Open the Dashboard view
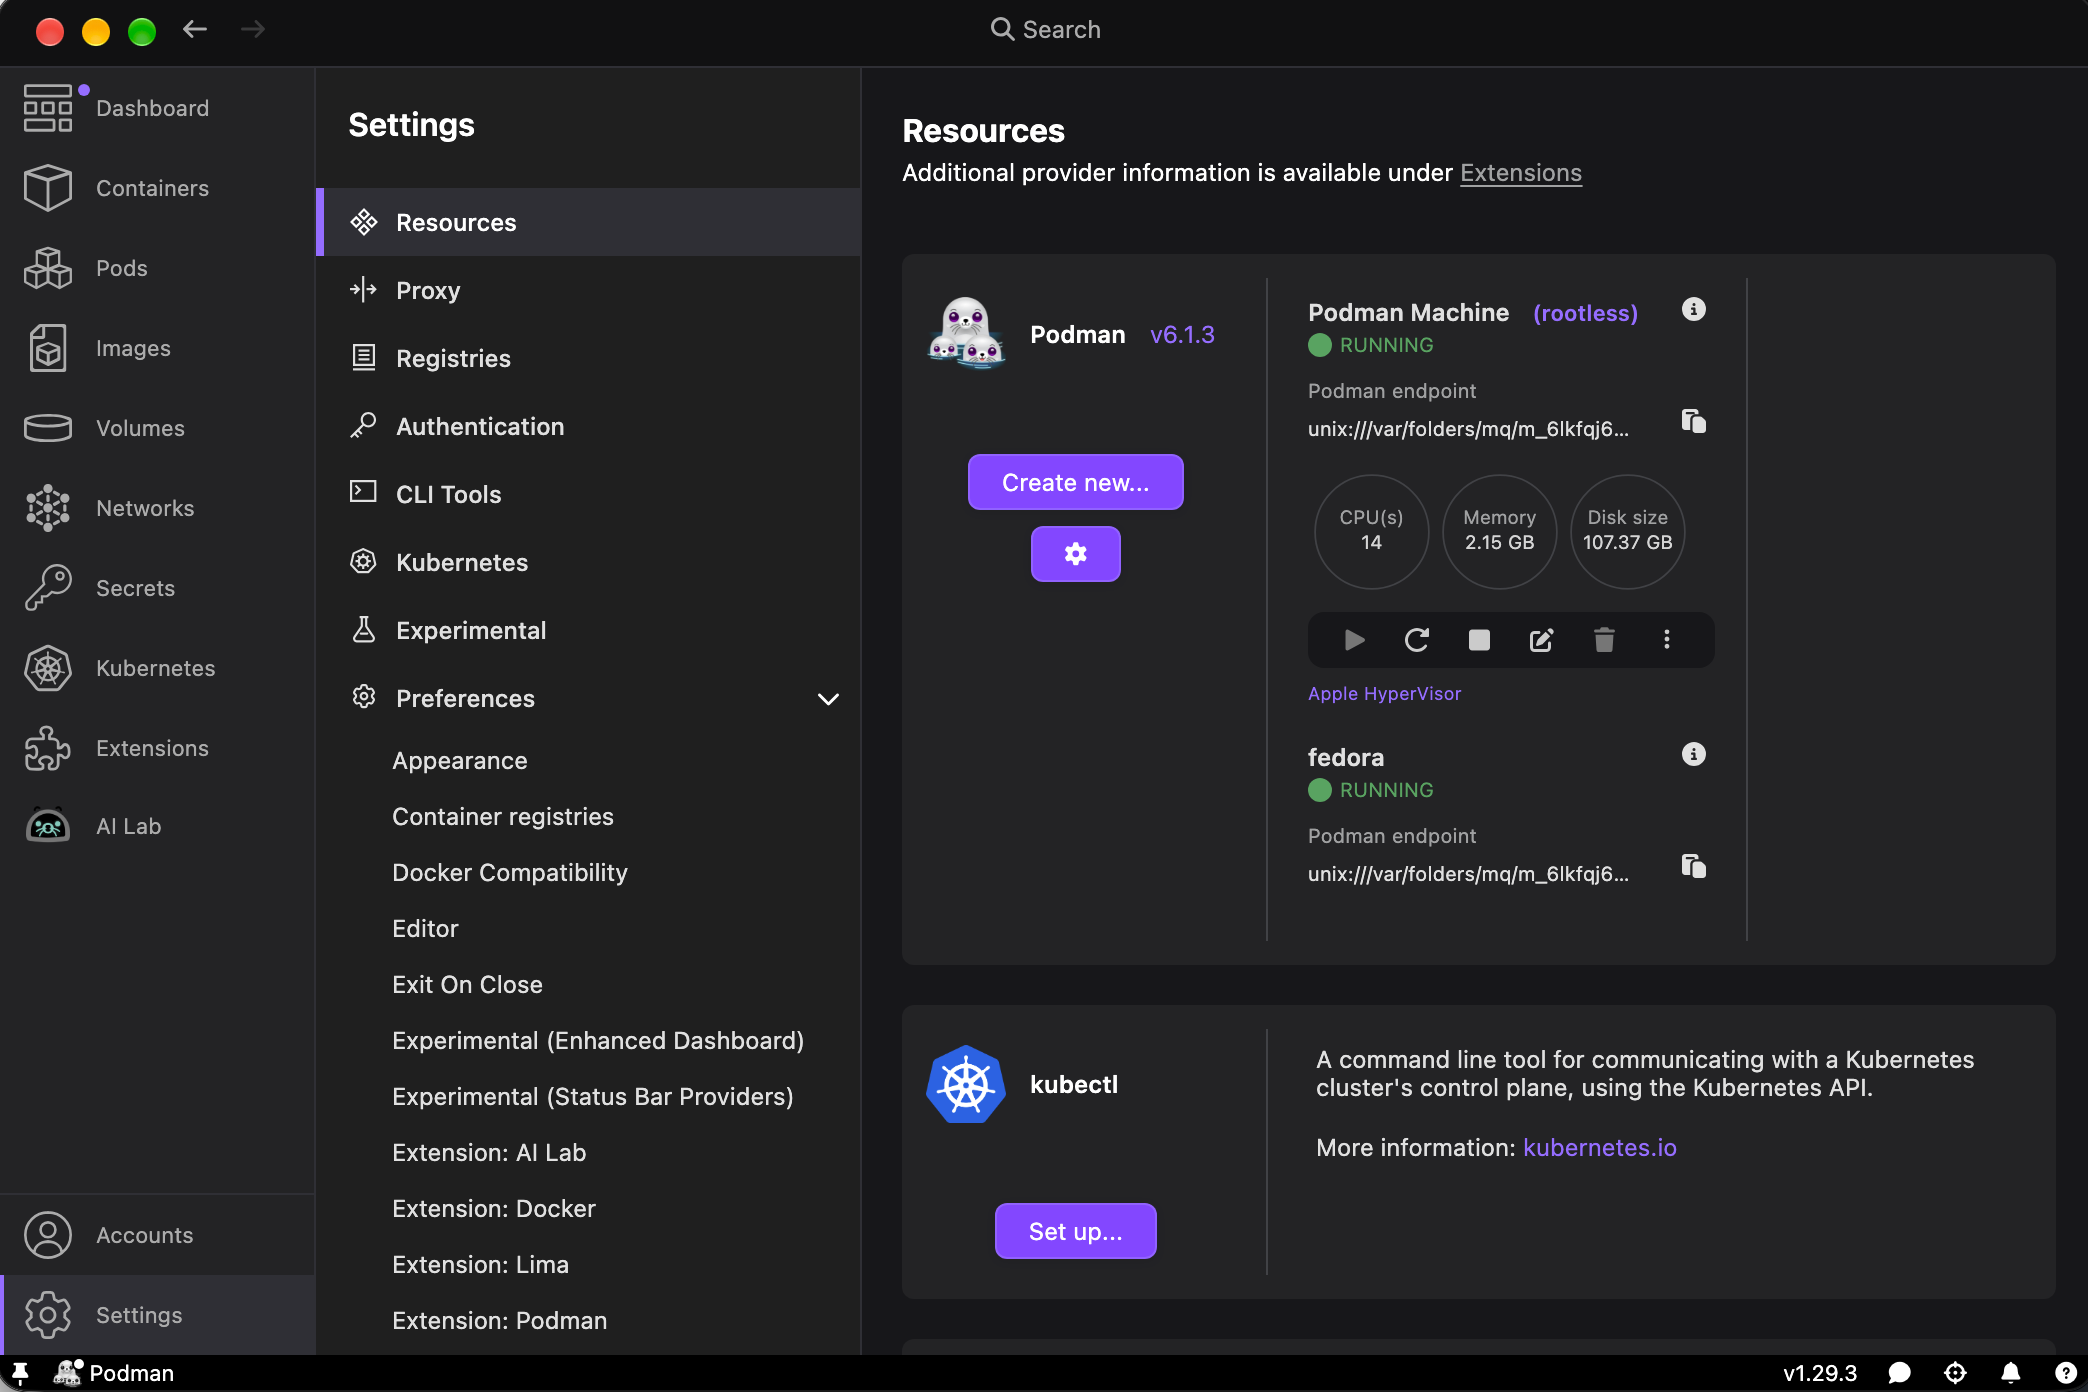2088x1392 pixels. (157, 108)
